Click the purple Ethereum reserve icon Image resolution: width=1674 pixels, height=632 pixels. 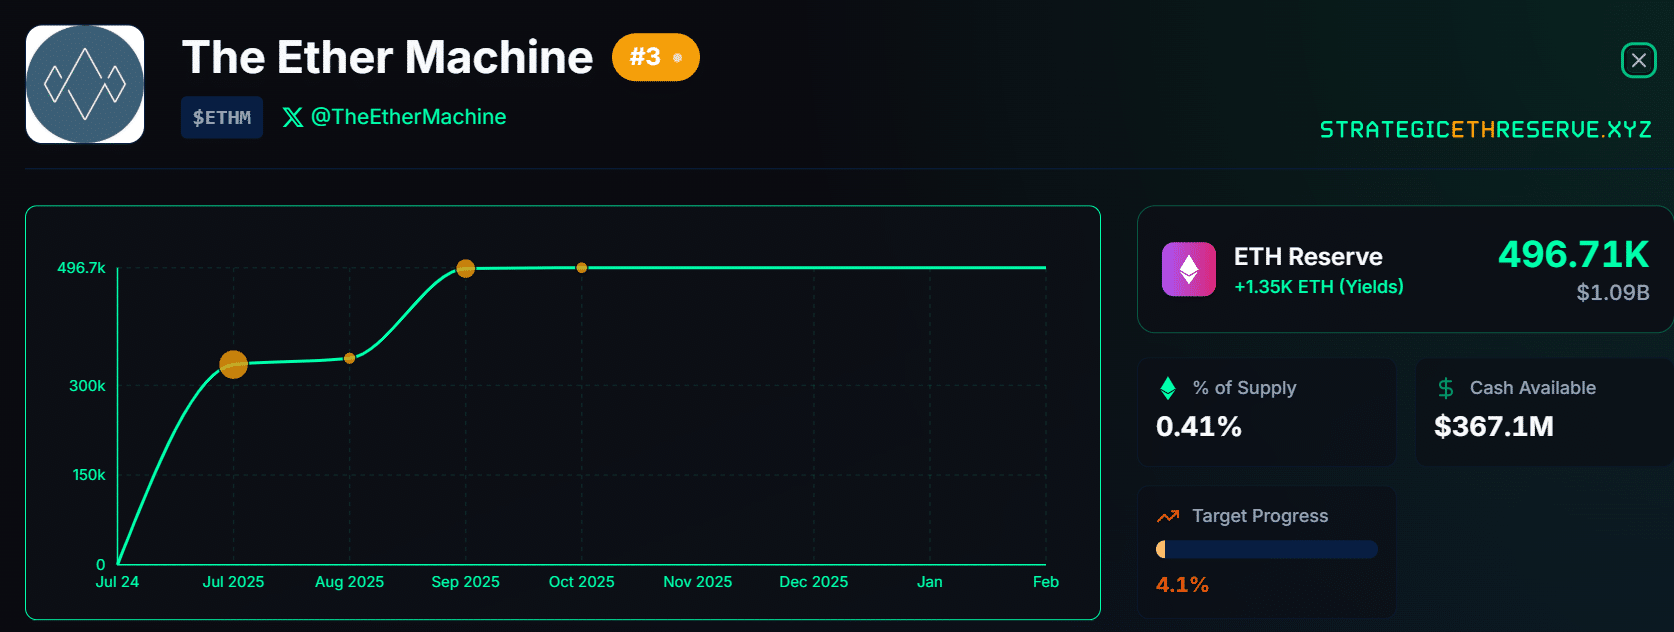pyautogui.click(x=1188, y=269)
